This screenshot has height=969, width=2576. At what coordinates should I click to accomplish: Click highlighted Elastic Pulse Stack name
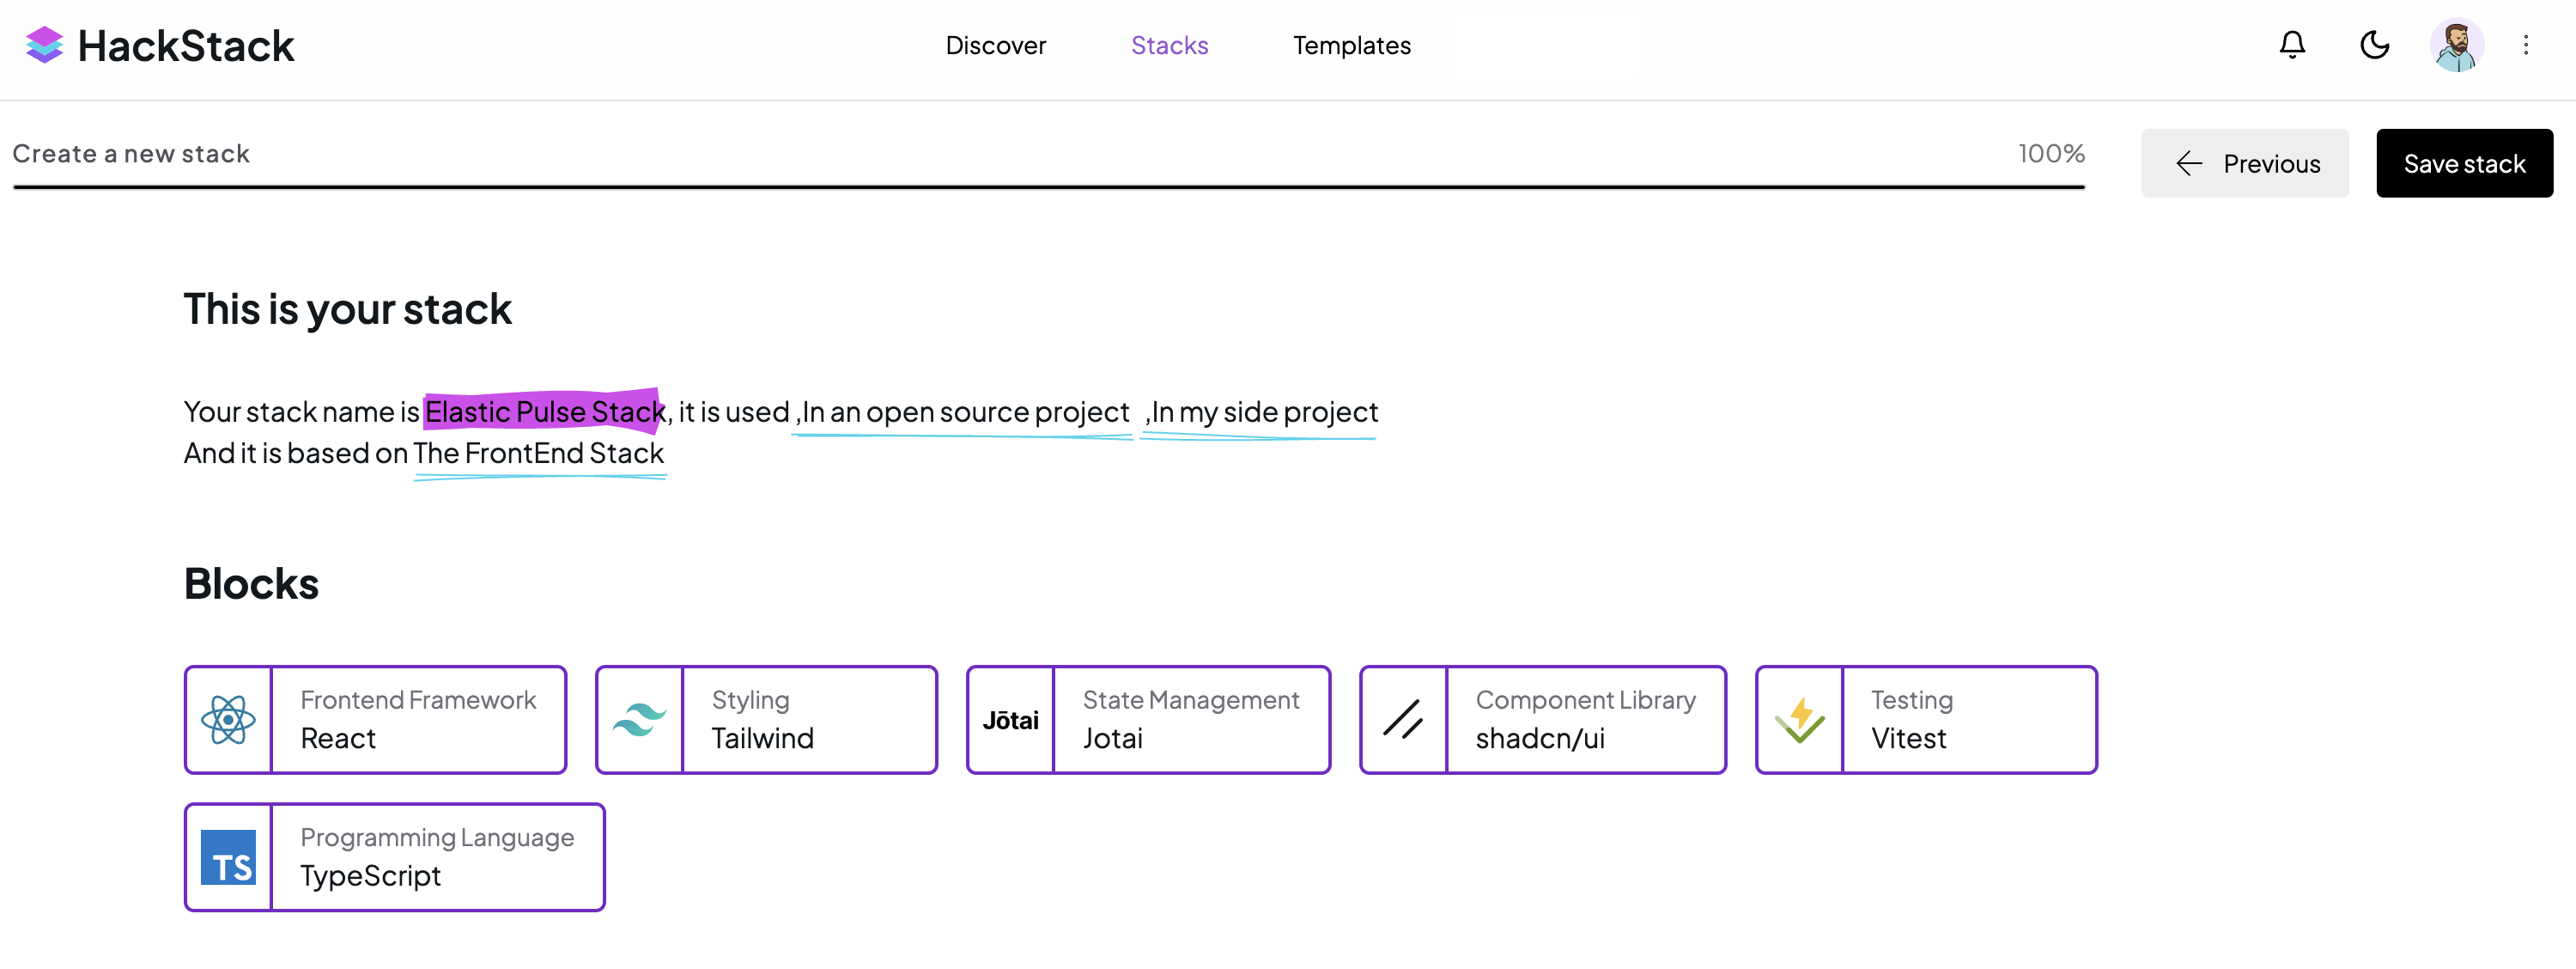[x=544, y=412]
